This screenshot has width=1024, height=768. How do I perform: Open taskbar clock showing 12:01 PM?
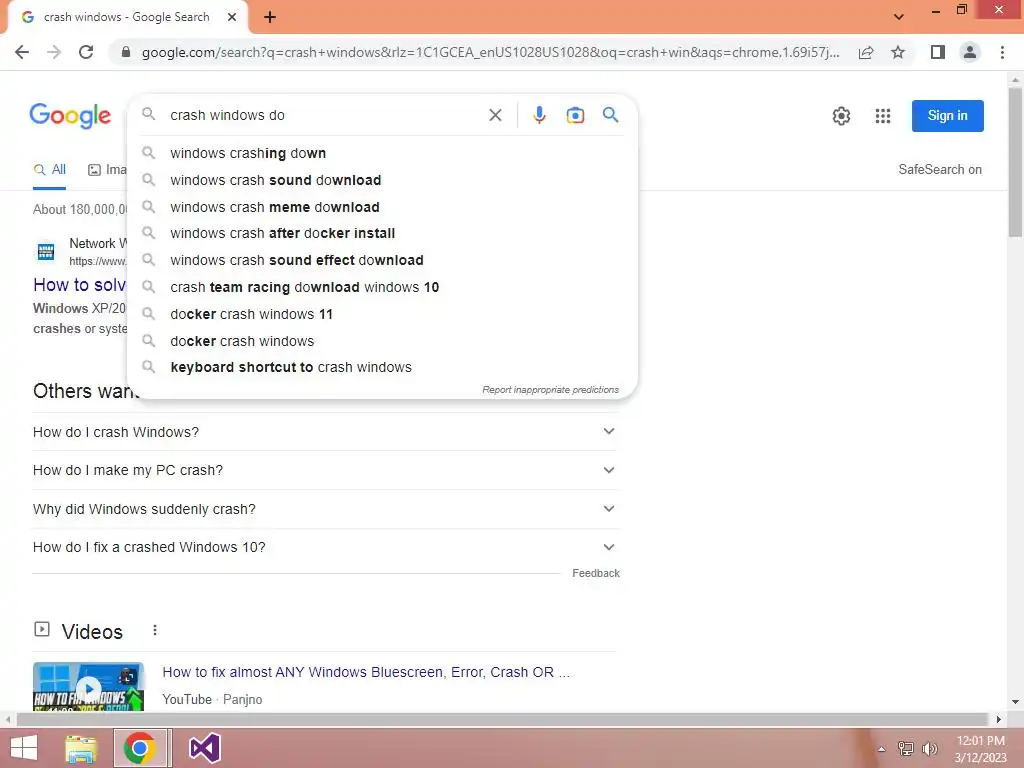(981, 749)
